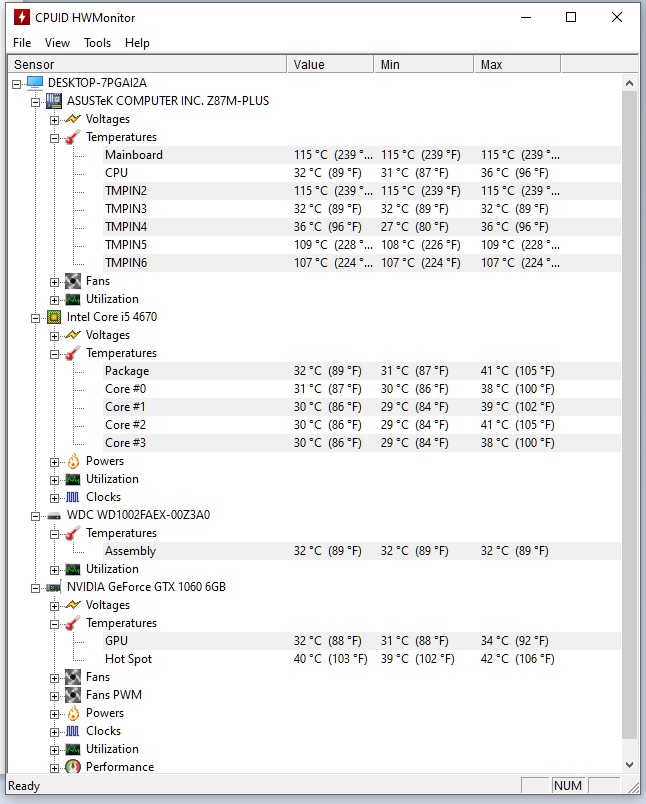Click the NVIDIA Performance gauge icon

[x=73, y=767]
